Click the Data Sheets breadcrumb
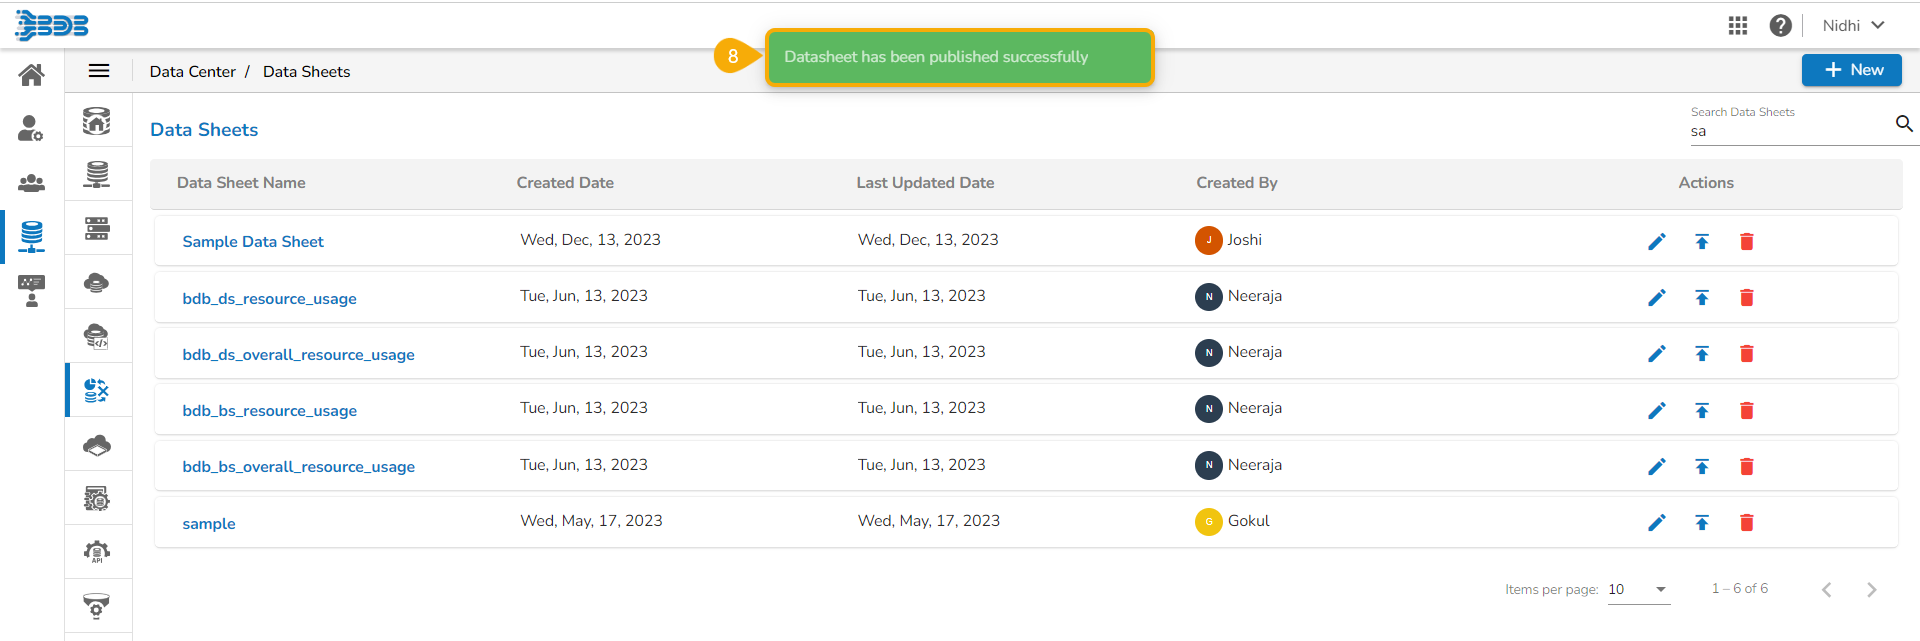 tap(306, 72)
